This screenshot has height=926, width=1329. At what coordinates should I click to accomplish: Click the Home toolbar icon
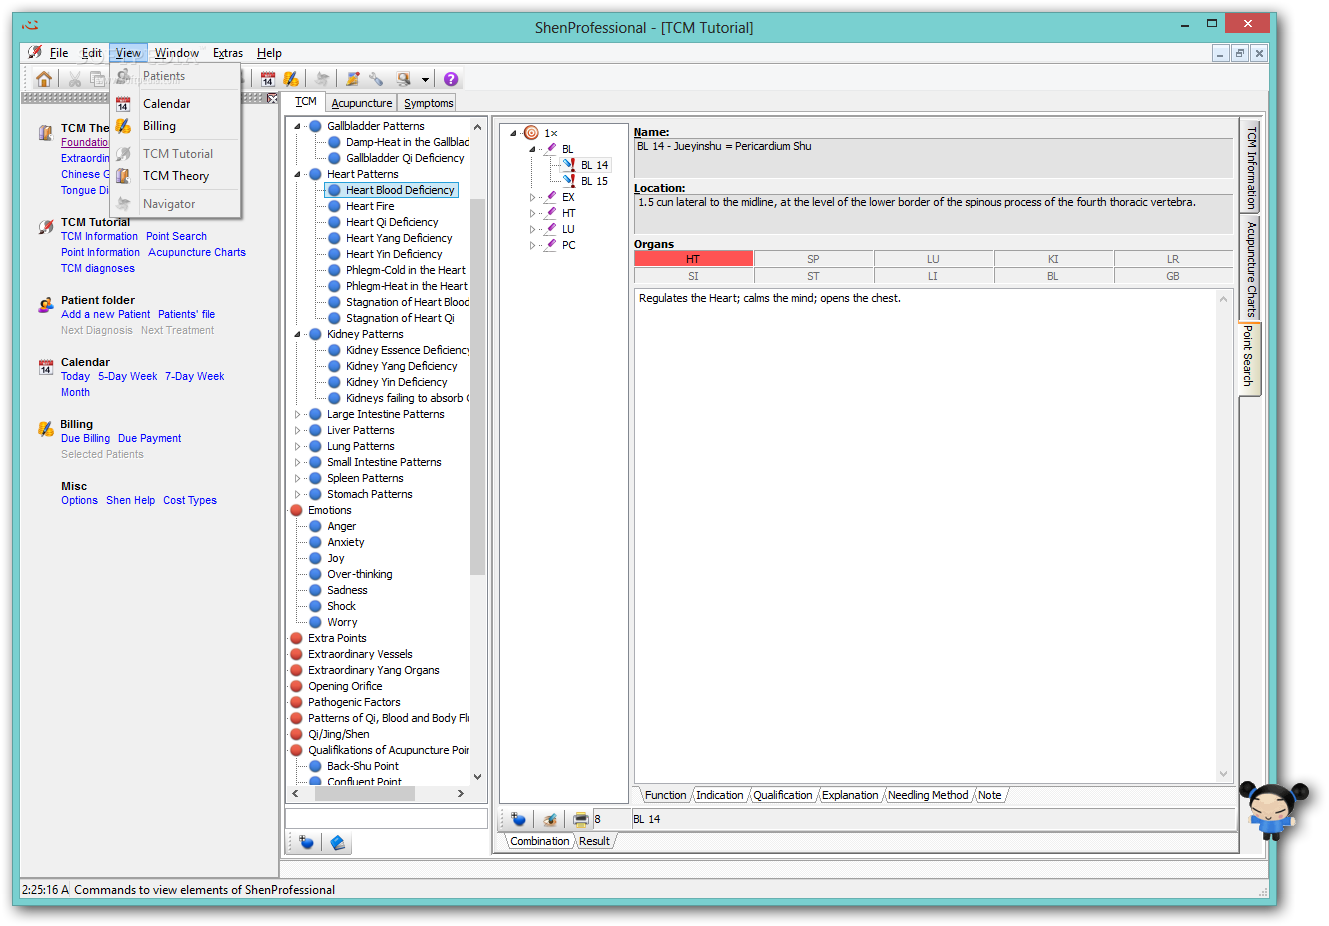[44, 79]
